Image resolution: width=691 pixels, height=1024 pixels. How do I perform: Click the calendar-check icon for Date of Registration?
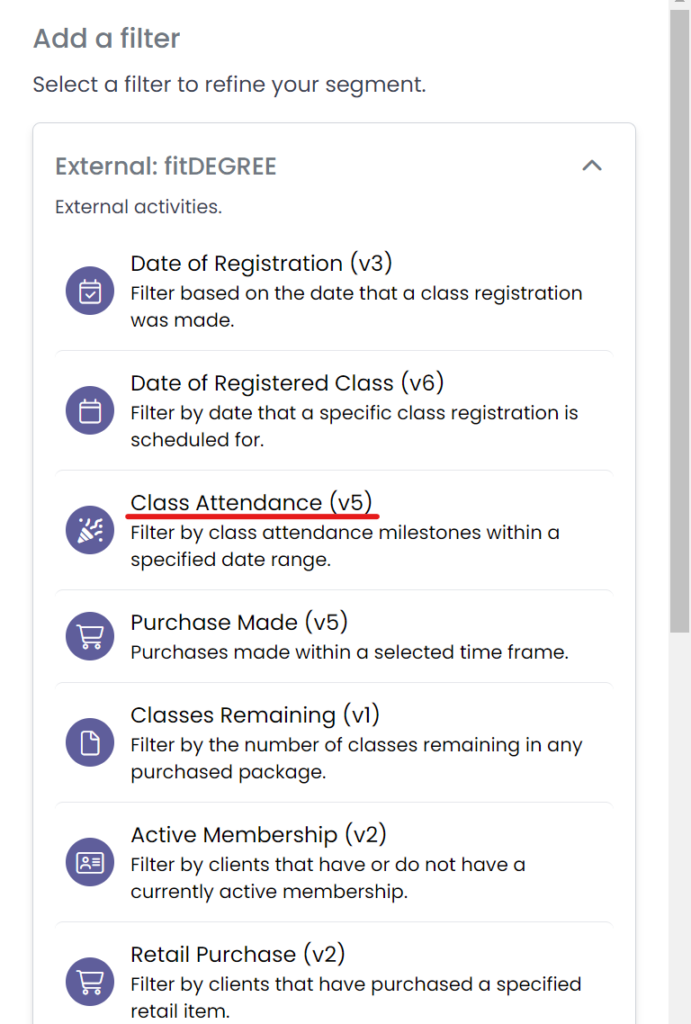90,292
